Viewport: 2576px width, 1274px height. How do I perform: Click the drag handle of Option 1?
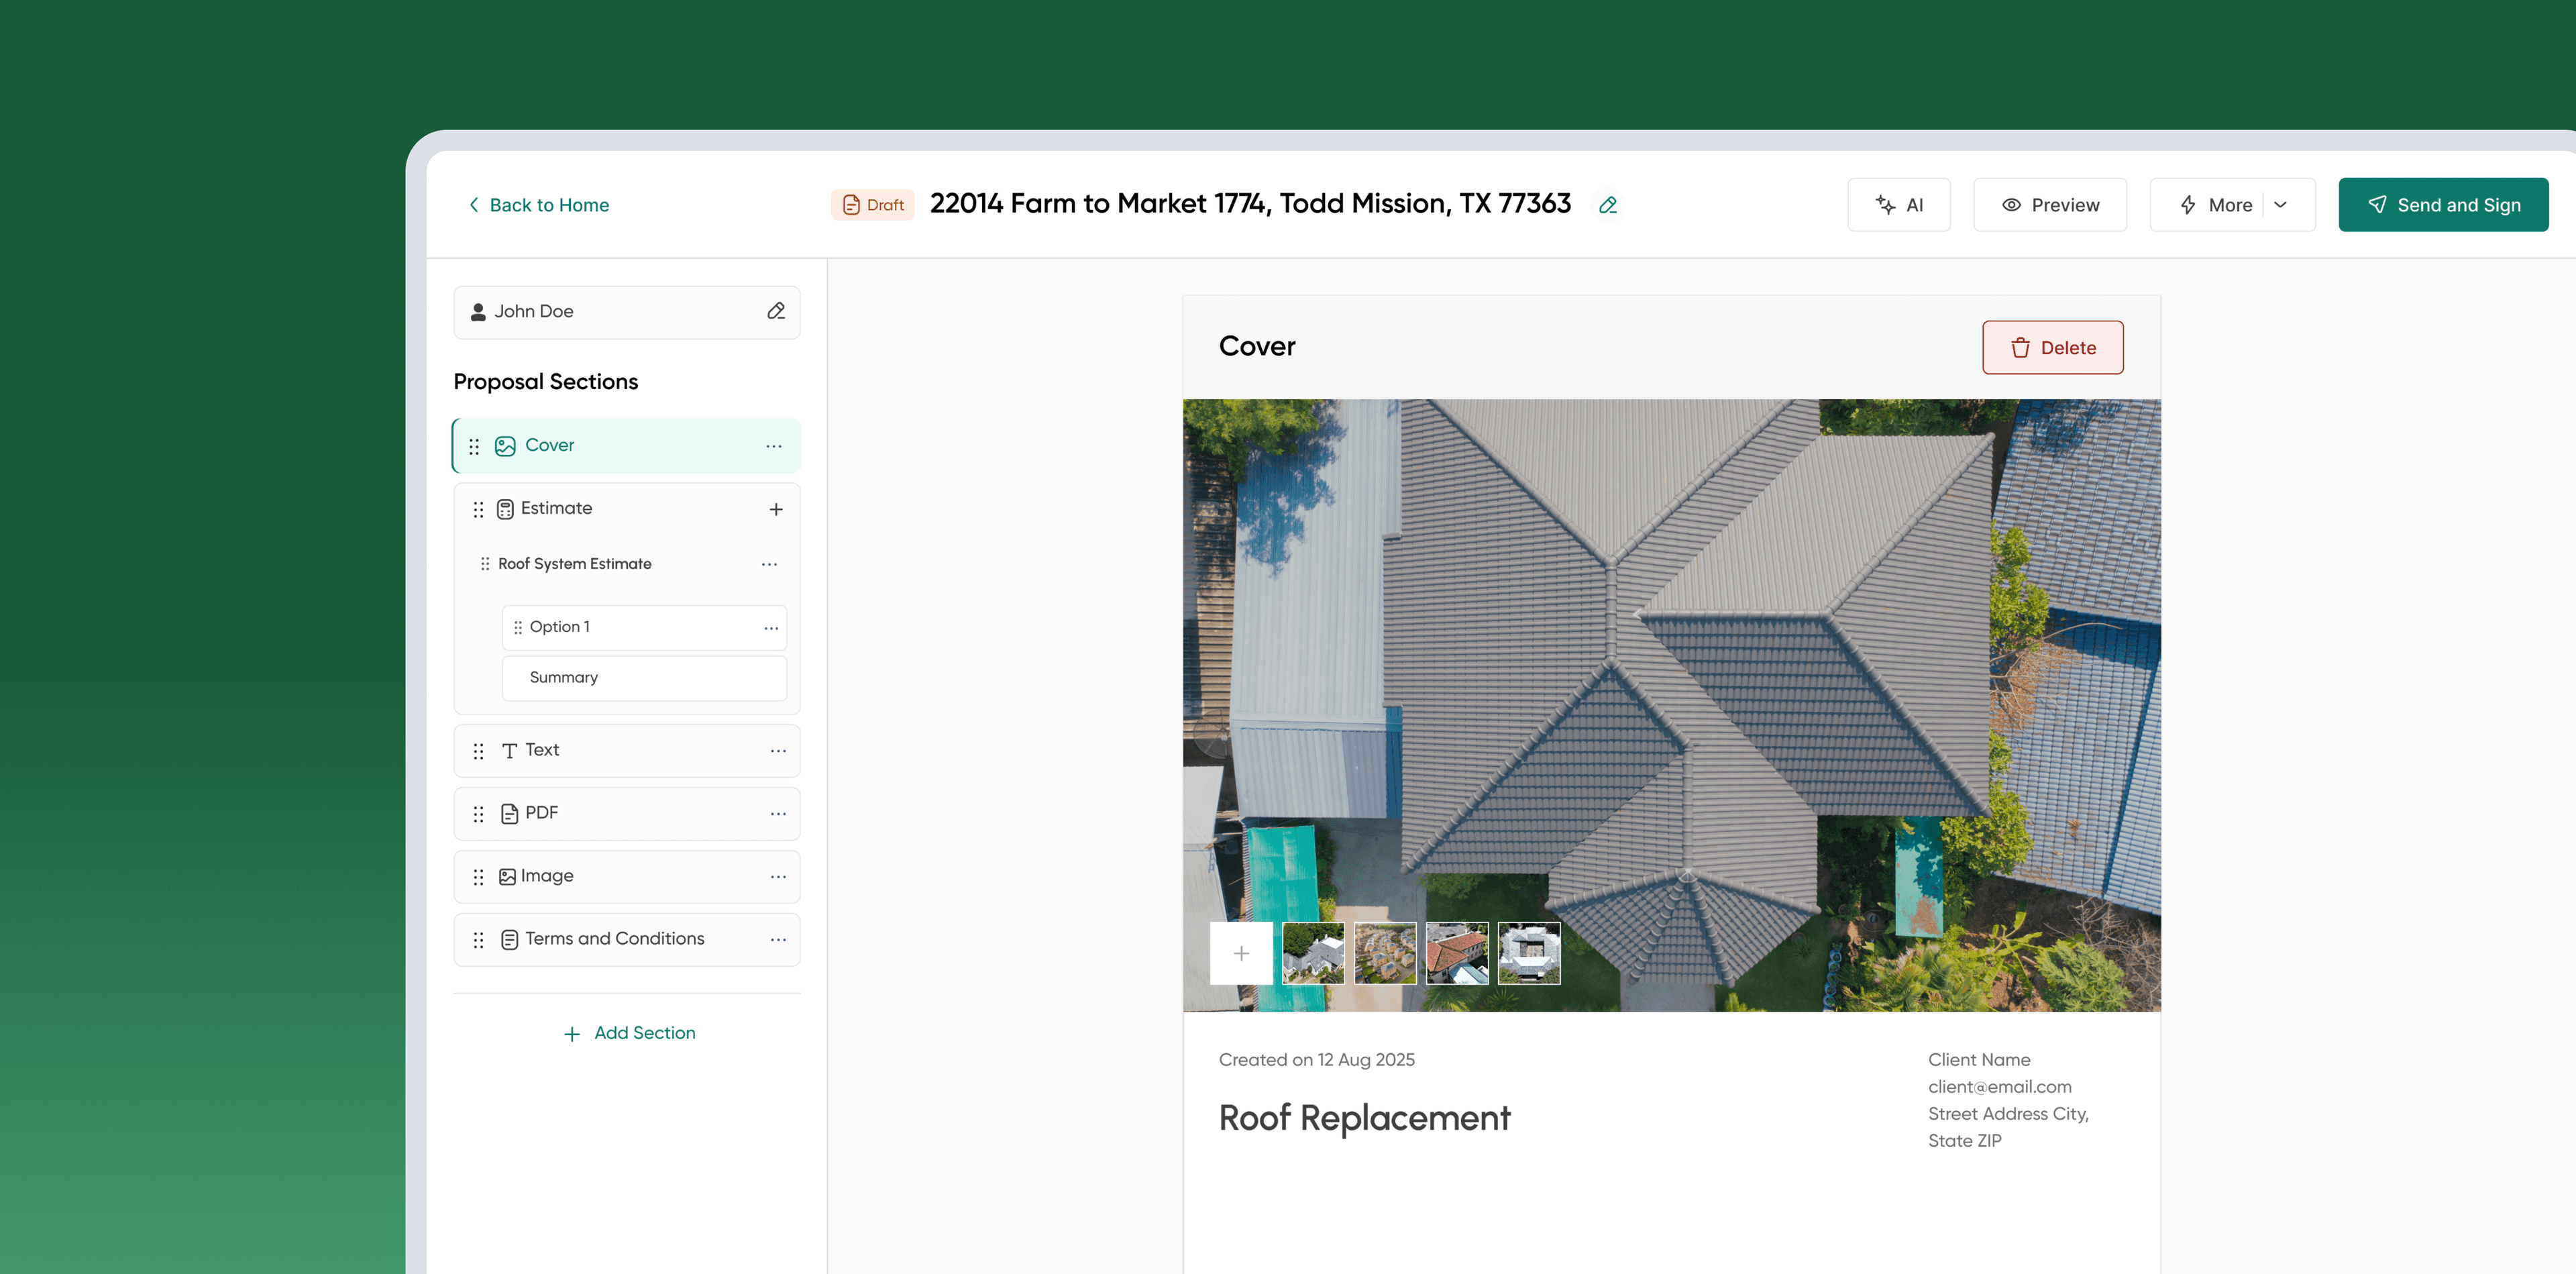[x=518, y=628]
